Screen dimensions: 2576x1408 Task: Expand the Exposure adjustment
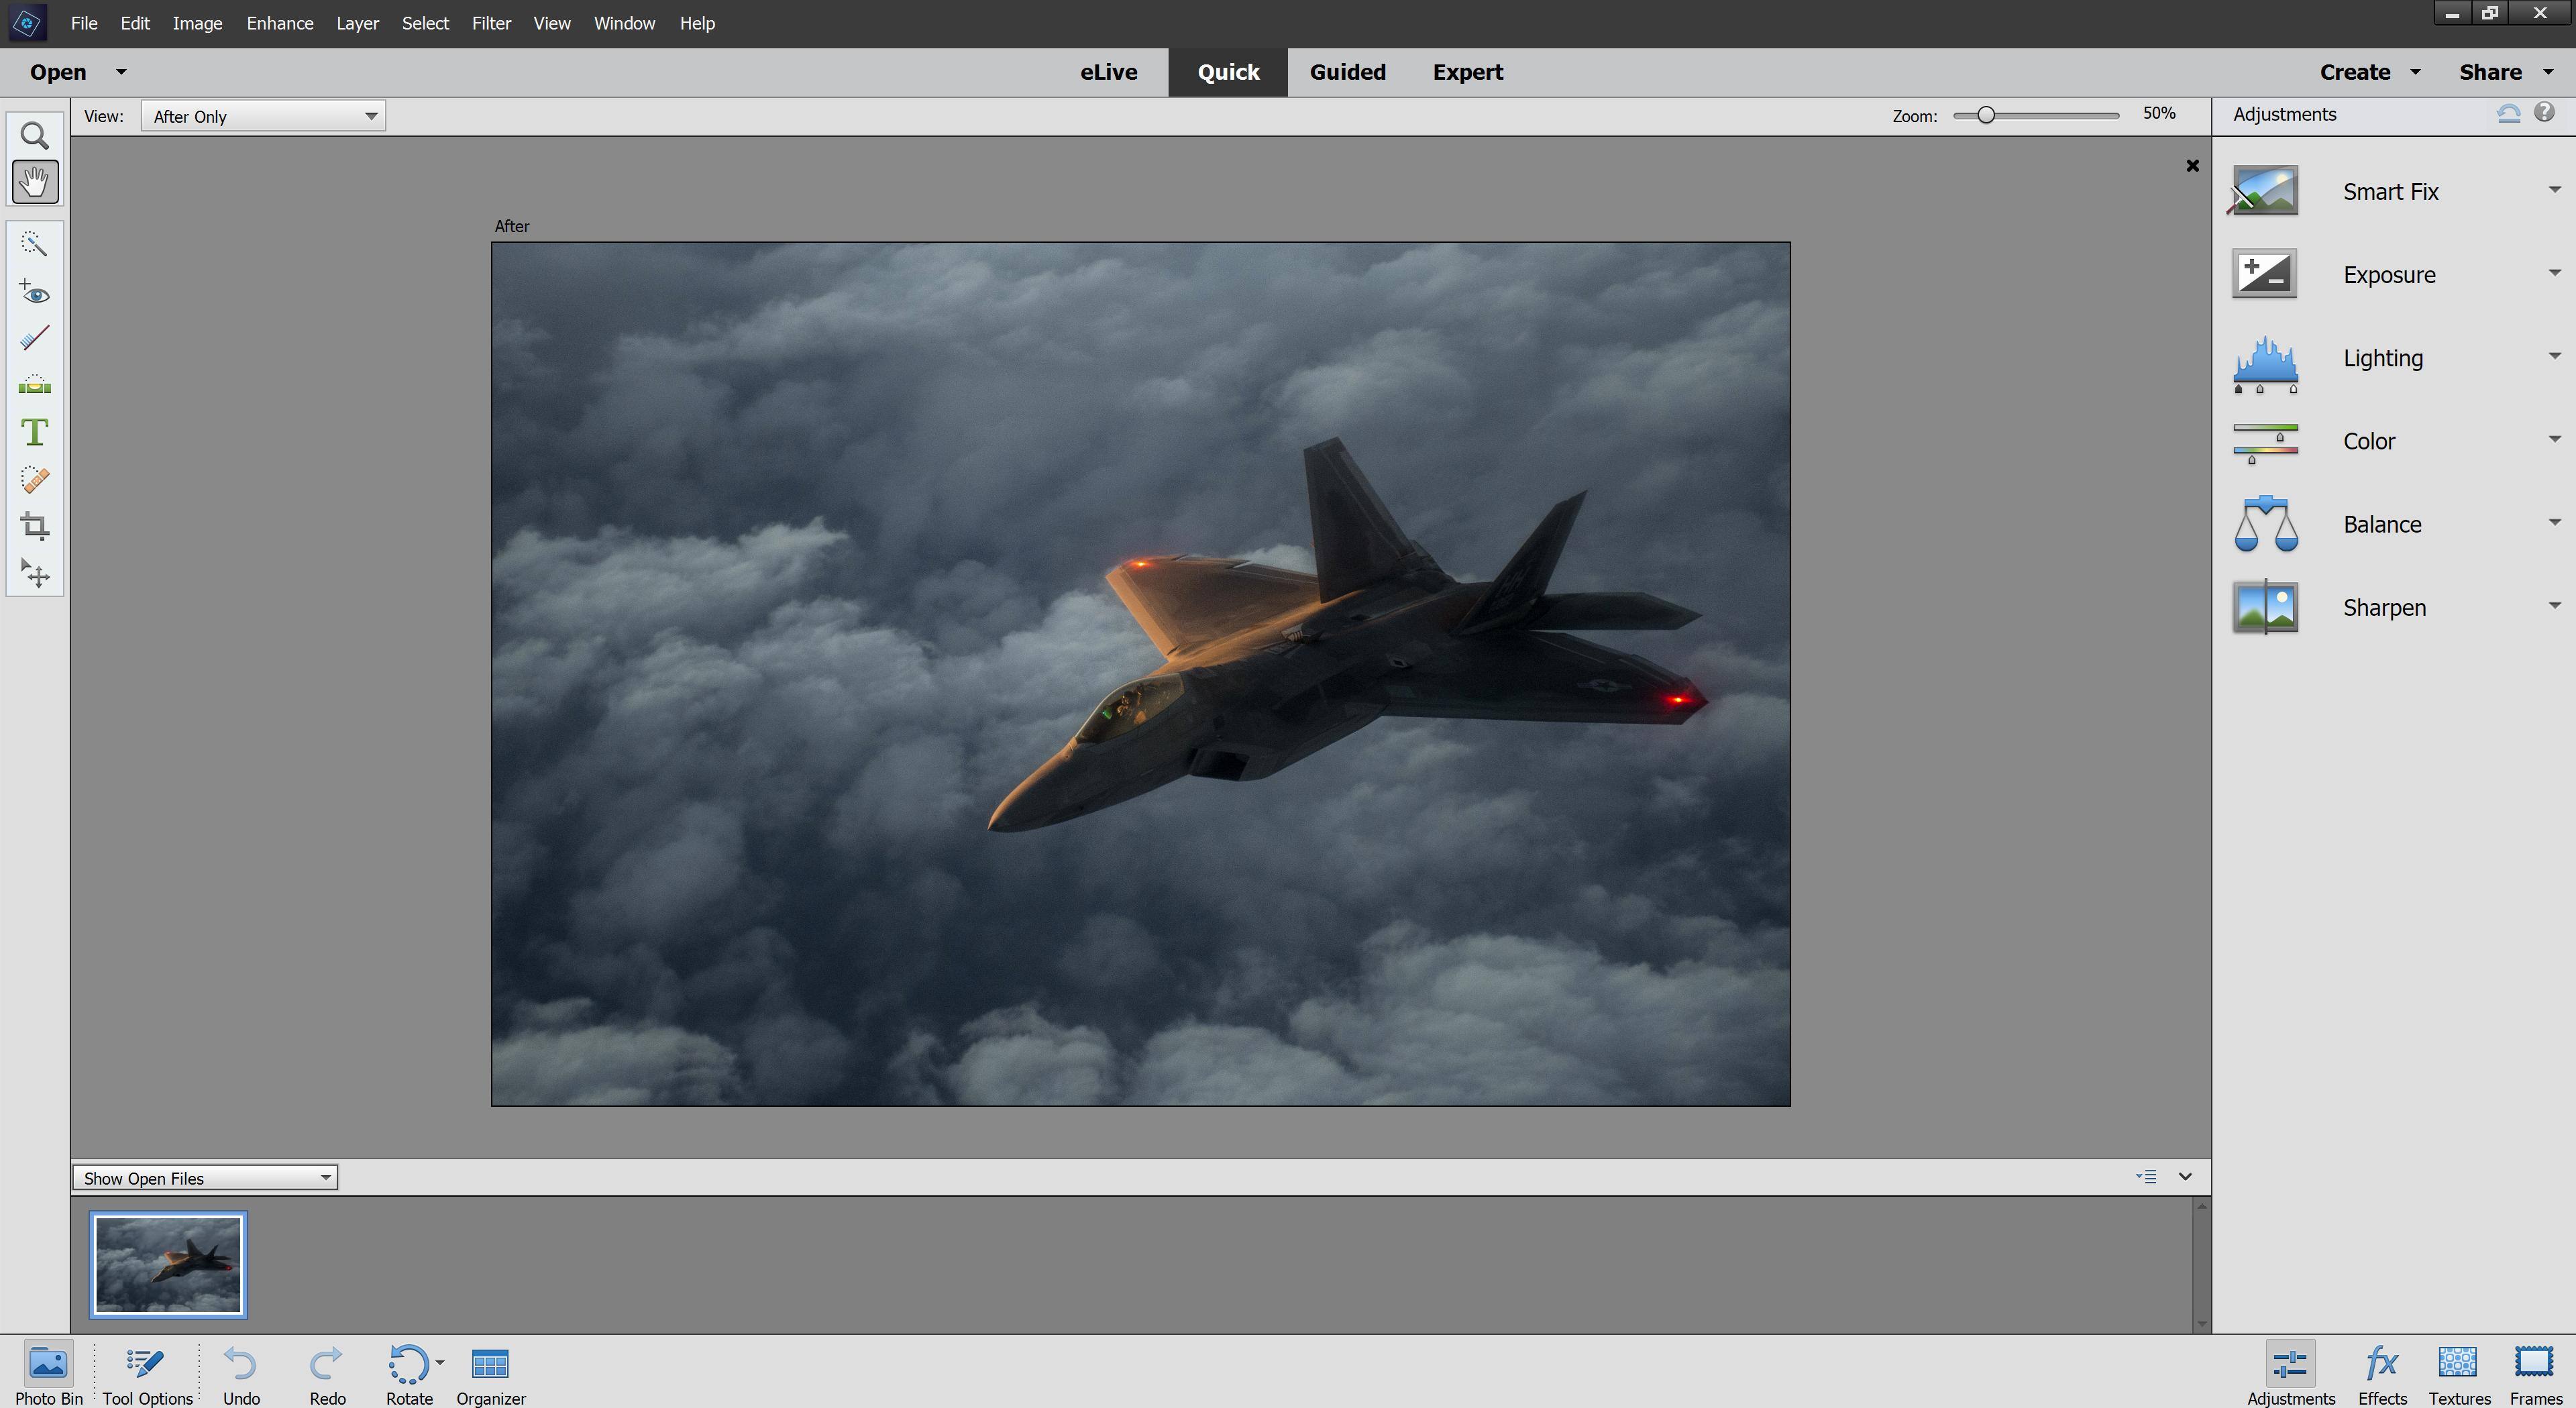2555,274
